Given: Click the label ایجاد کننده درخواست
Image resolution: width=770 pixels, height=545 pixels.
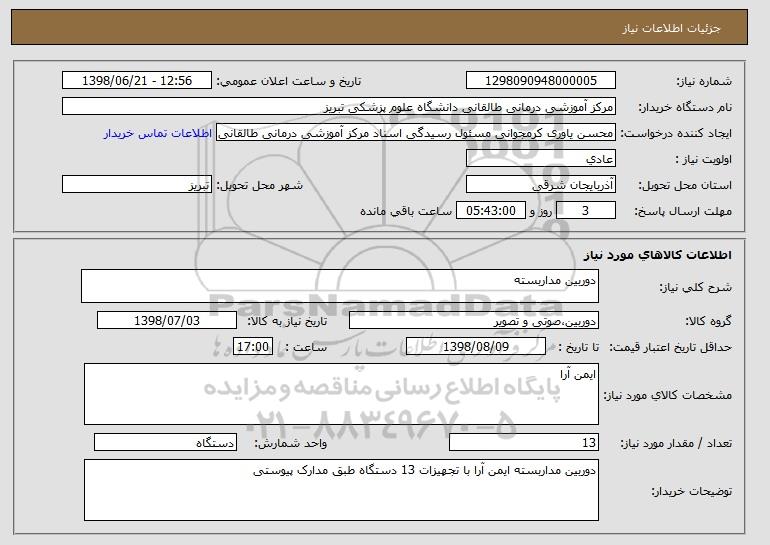Looking at the screenshot, I should click(x=676, y=134).
